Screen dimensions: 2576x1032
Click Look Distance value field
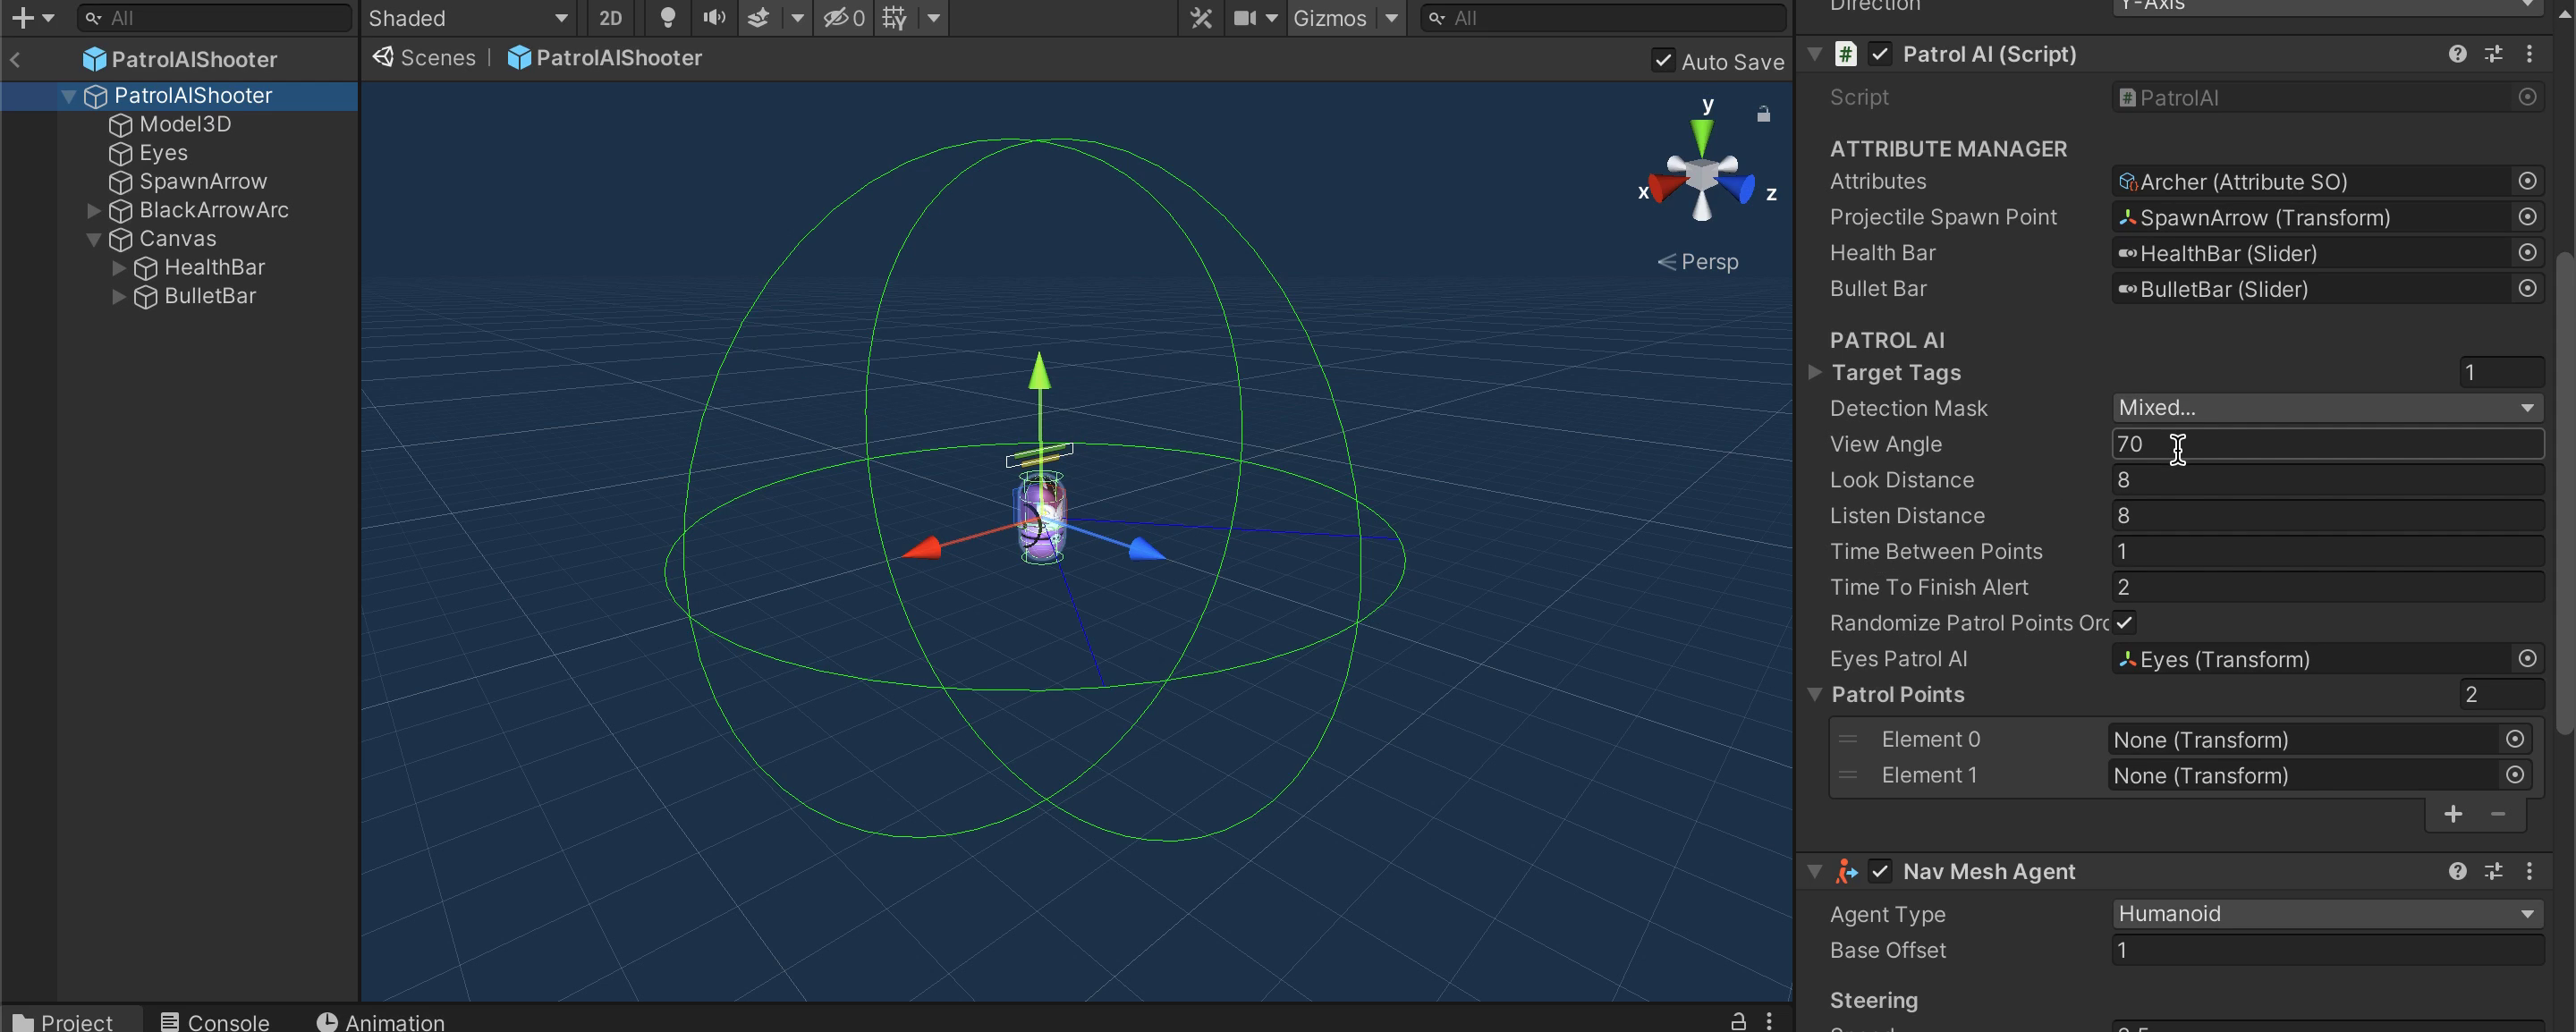(x=2327, y=480)
